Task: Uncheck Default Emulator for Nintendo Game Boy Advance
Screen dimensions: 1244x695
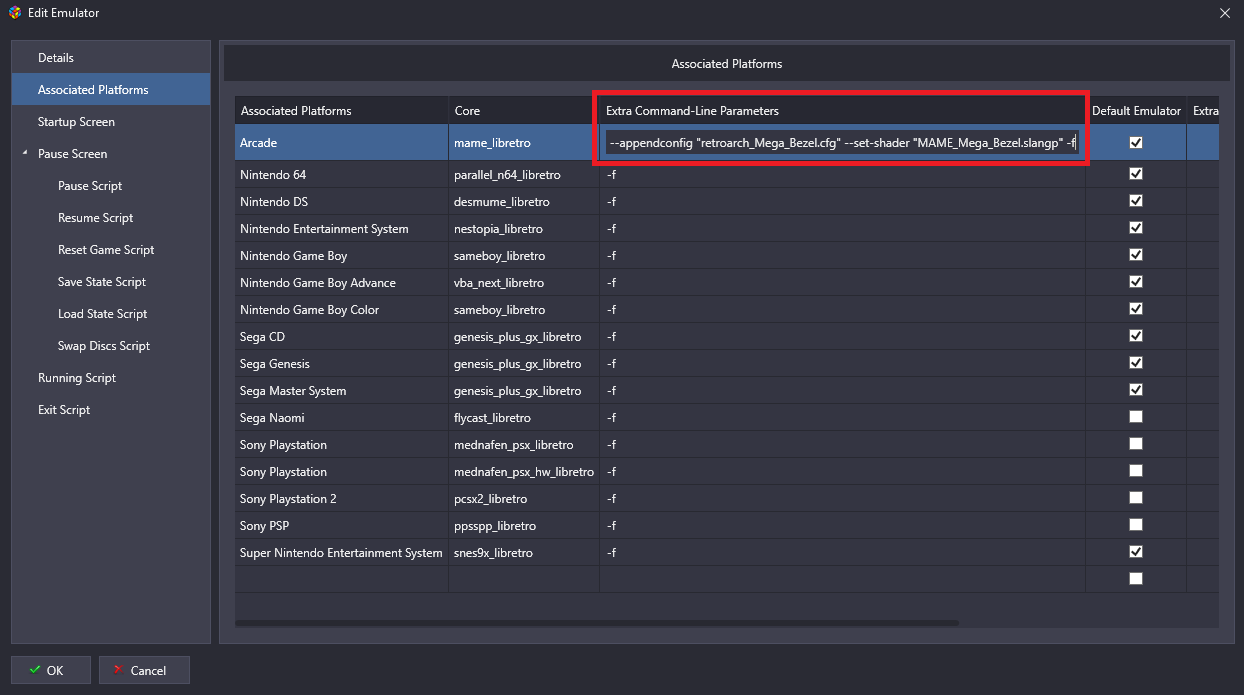Action: (1135, 282)
